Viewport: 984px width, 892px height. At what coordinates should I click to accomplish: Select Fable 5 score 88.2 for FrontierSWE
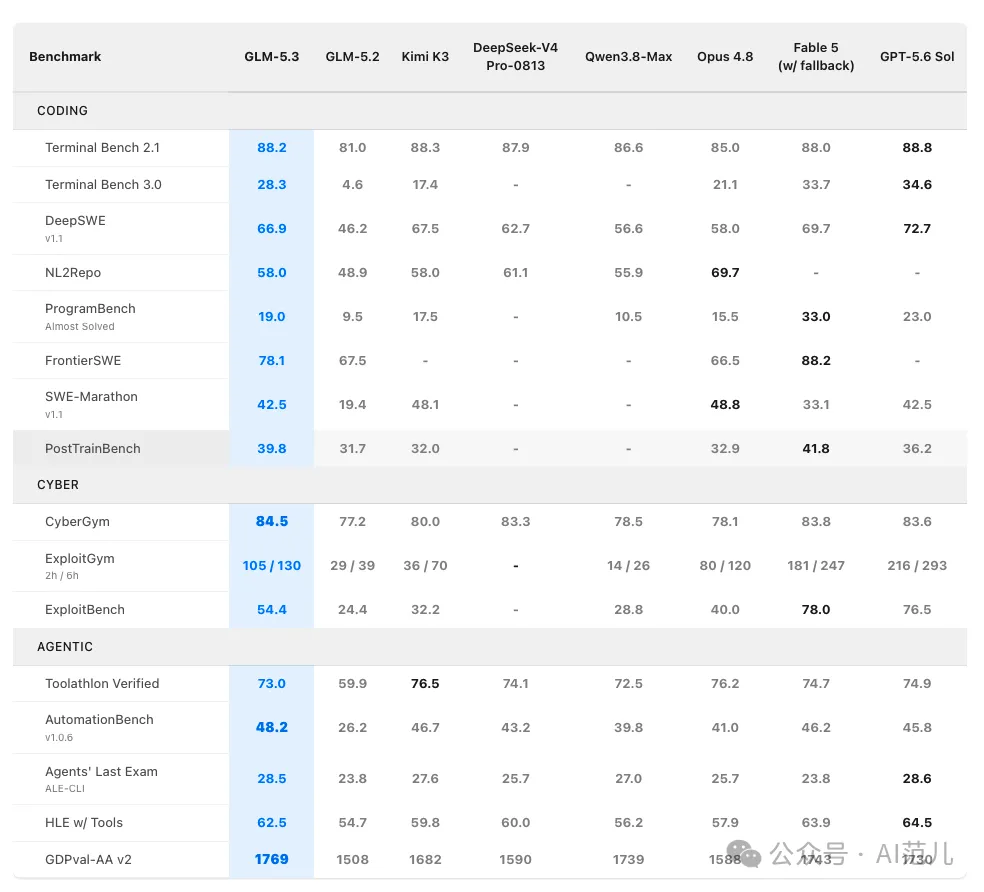816,360
